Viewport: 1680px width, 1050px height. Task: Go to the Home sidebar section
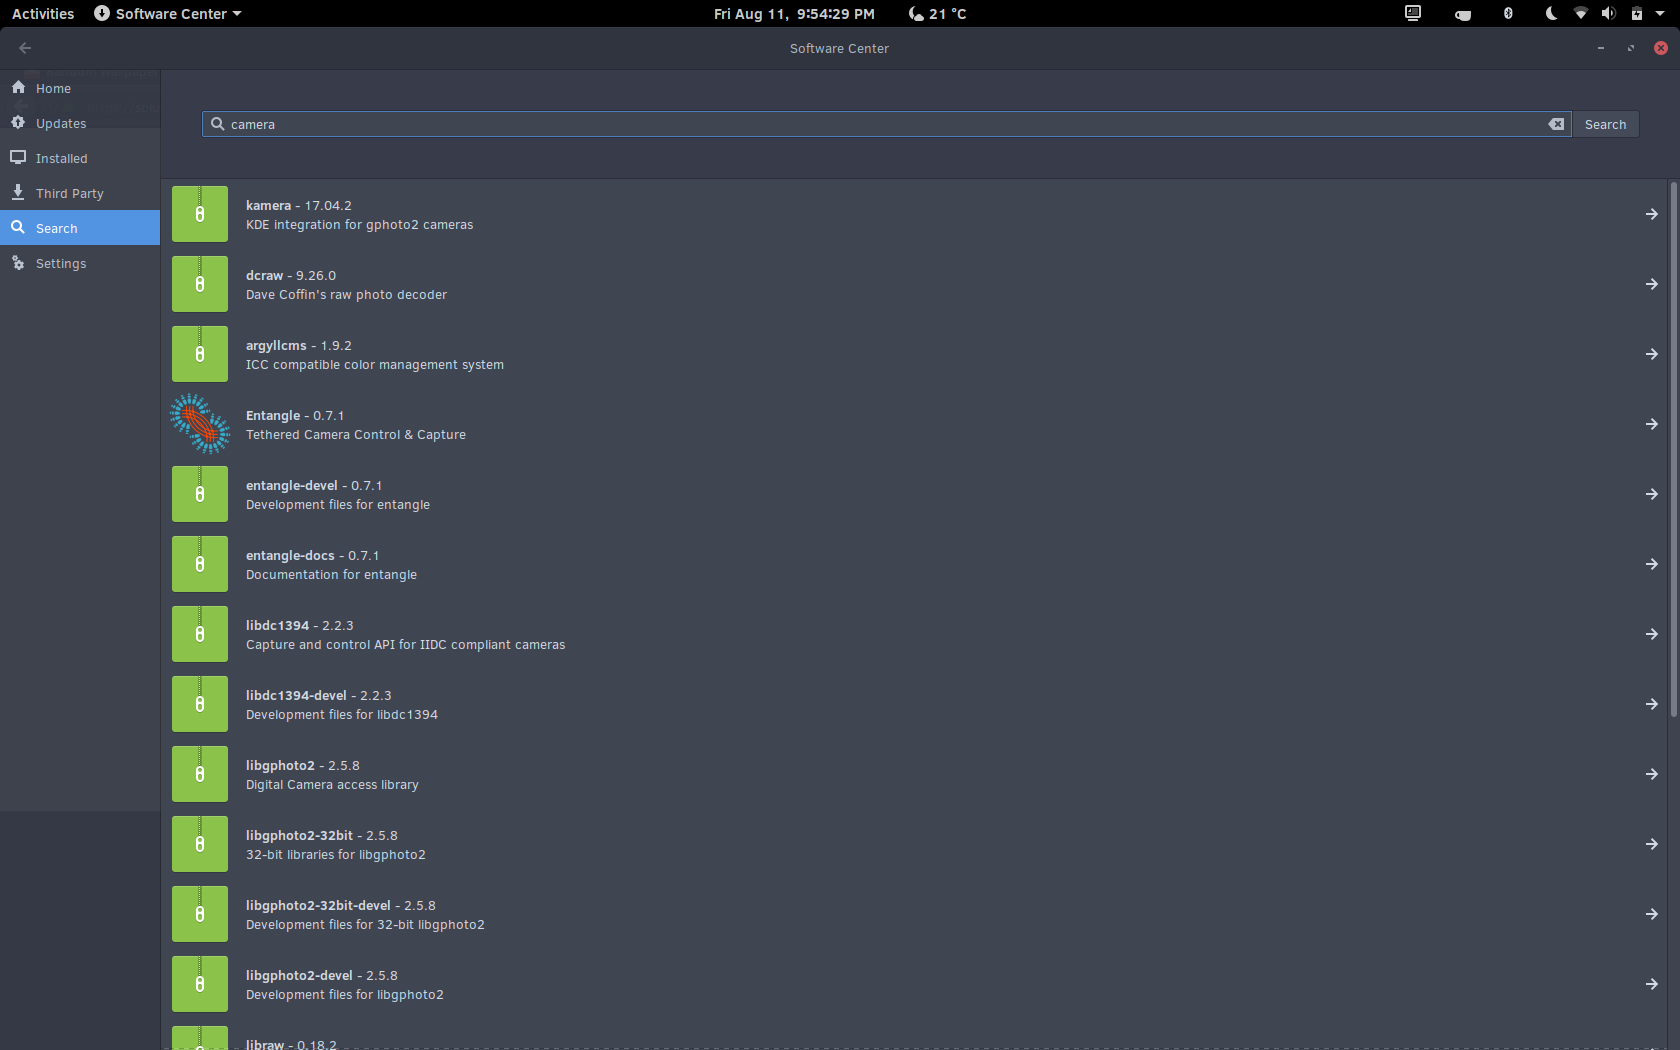tap(80, 88)
